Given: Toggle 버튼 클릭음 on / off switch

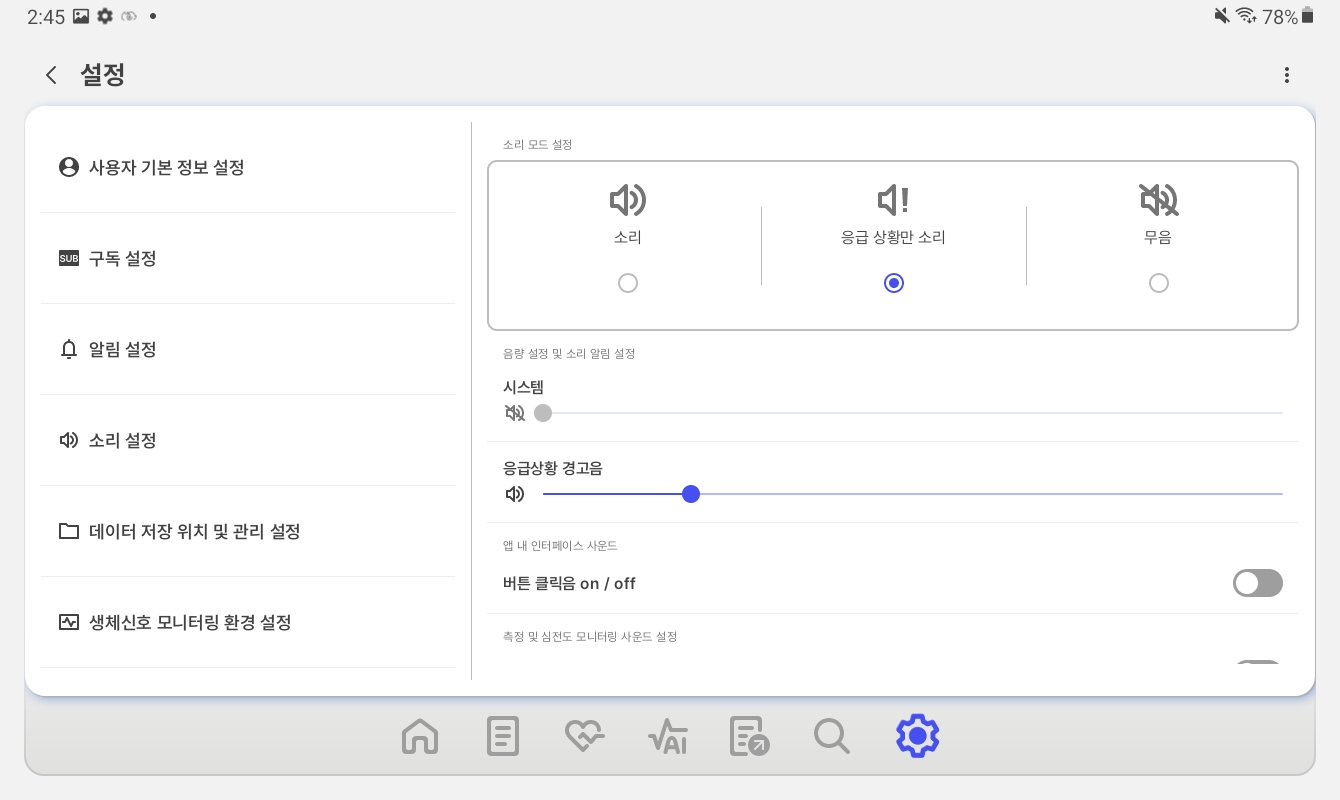Looking at the screenshot, I should point(1257,583).
